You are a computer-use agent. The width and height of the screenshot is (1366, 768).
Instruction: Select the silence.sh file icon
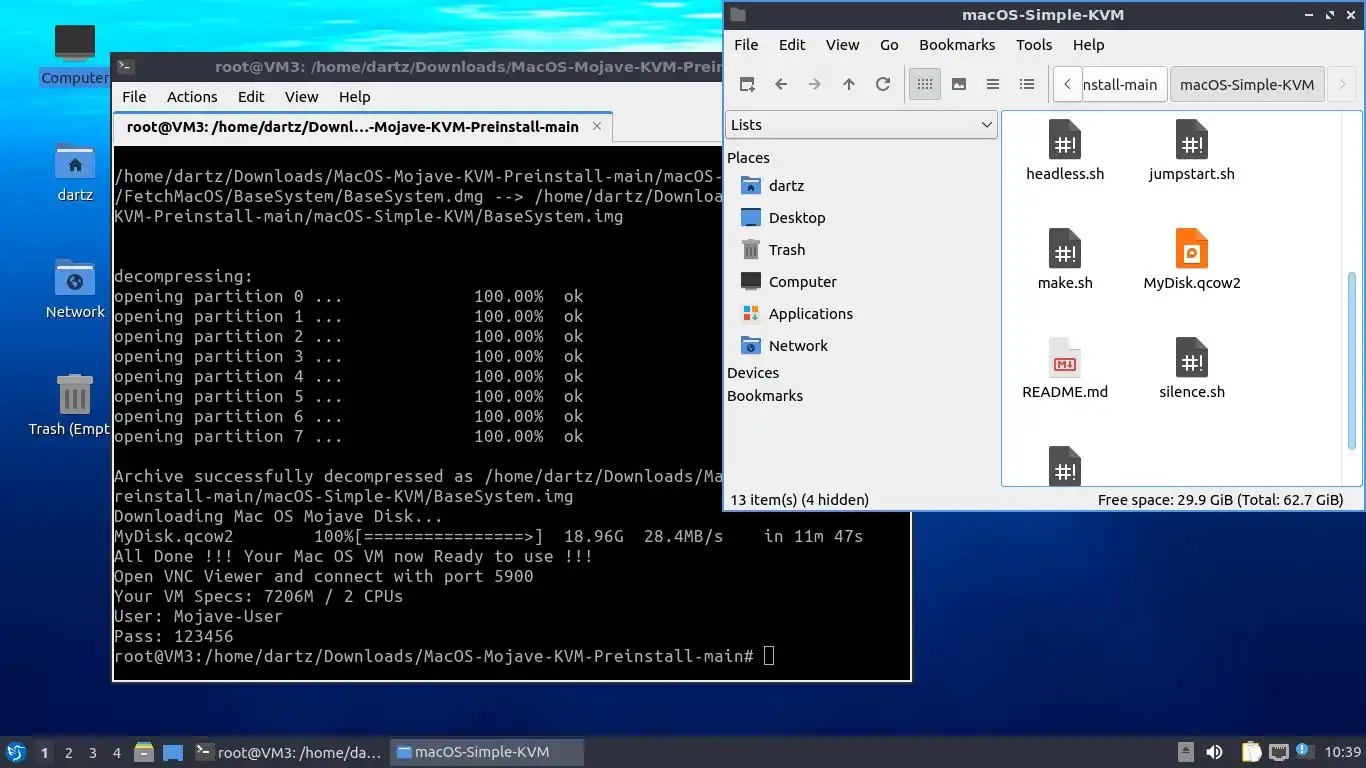pyautogui.click(x=1192, y=358)
